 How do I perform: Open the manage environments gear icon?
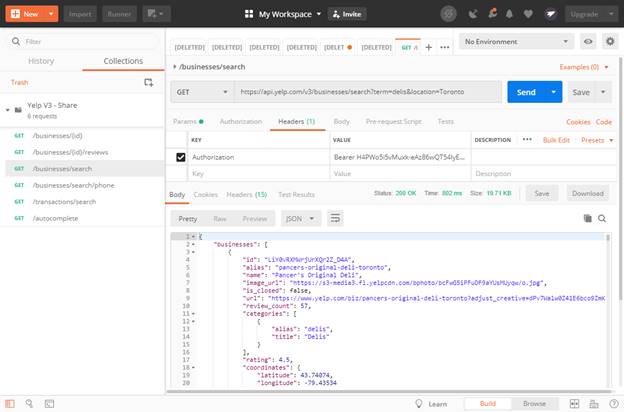[x=610, y=41]
